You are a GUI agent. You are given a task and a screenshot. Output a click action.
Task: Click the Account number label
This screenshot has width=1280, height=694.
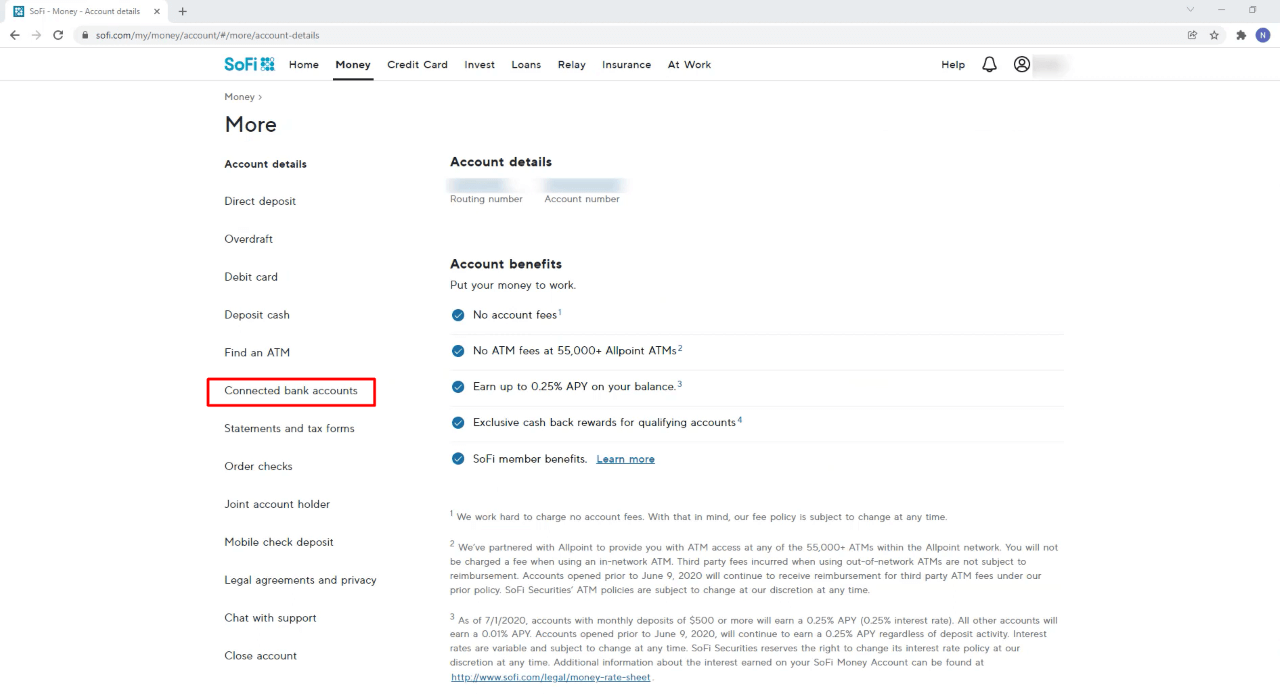point(582,199)
